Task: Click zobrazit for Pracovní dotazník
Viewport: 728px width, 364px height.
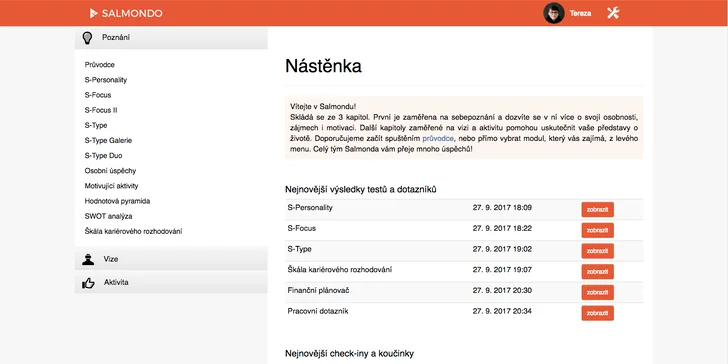Action: 598,313
